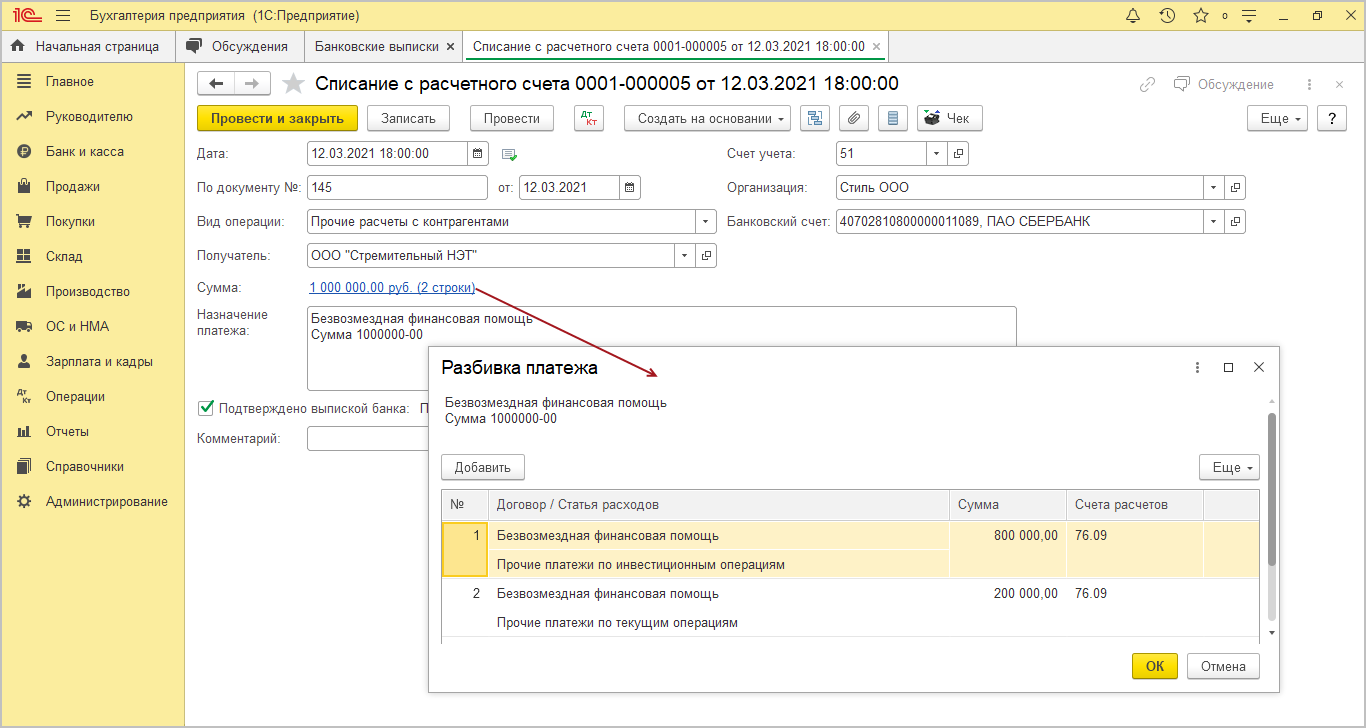Open the Создать на основании dropdown
This screenshot has width=1366, height=728.
707,118
